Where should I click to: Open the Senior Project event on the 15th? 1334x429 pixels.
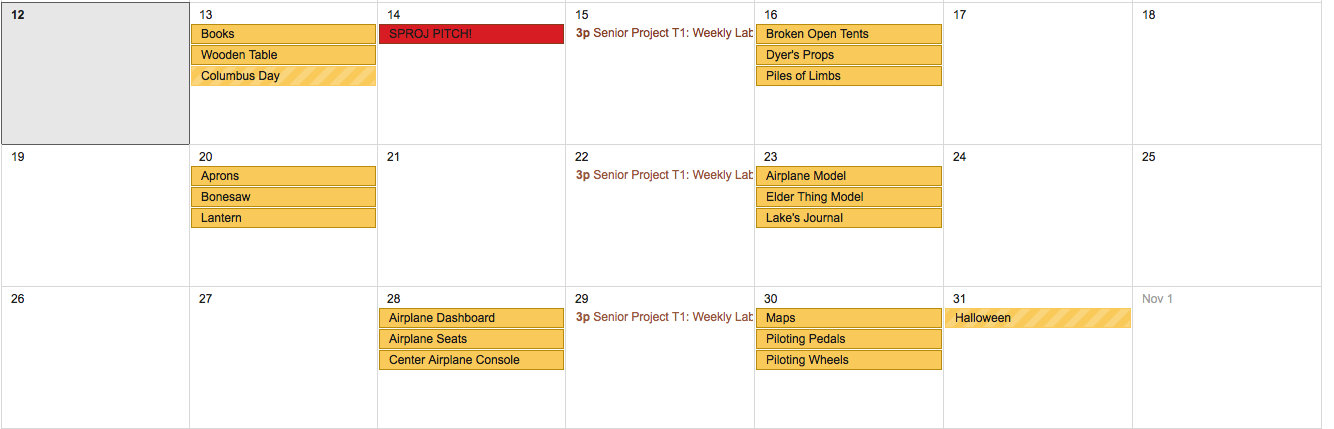663,34
